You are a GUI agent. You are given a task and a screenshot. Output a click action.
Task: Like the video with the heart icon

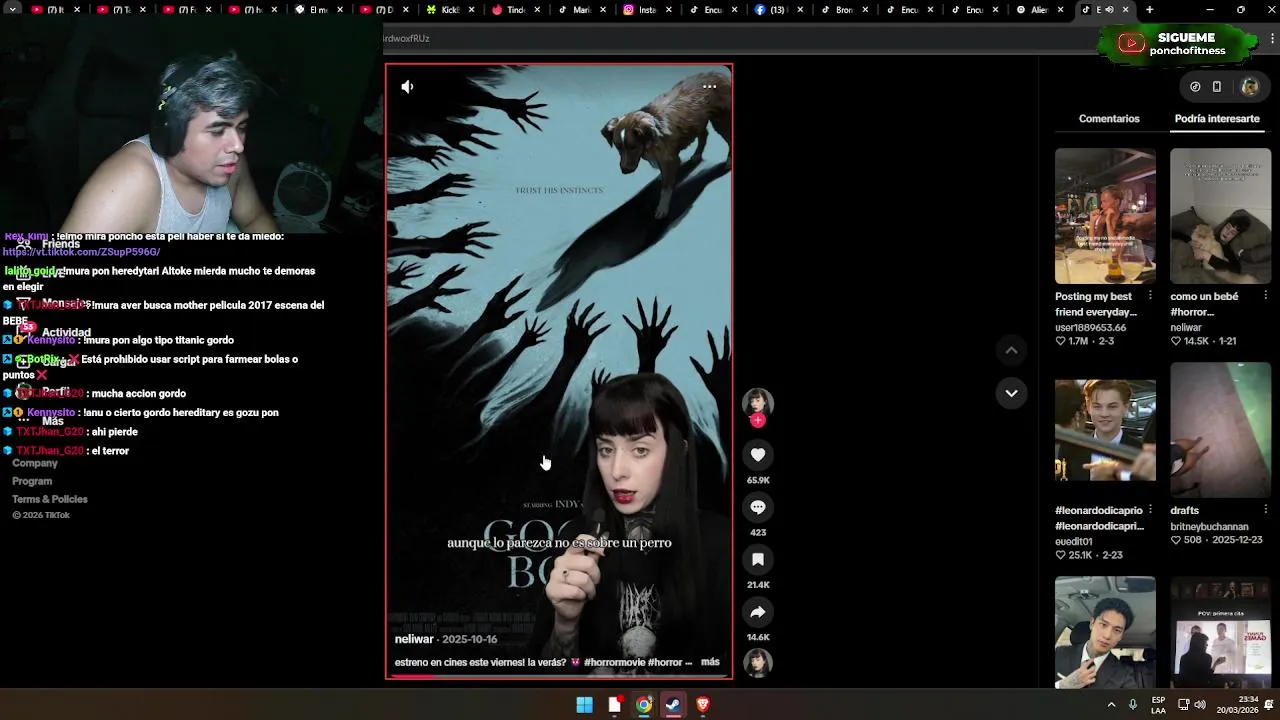point(758,455)
